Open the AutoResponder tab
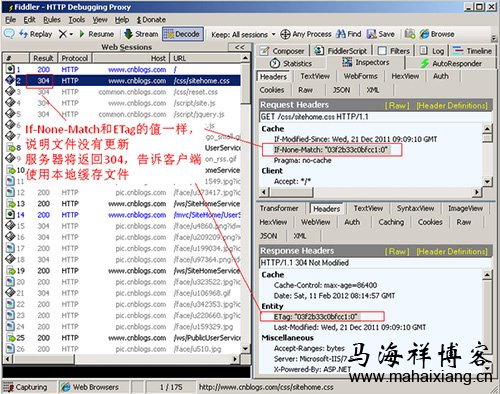This screenshot has width=500, height=394. coord(451,63)
